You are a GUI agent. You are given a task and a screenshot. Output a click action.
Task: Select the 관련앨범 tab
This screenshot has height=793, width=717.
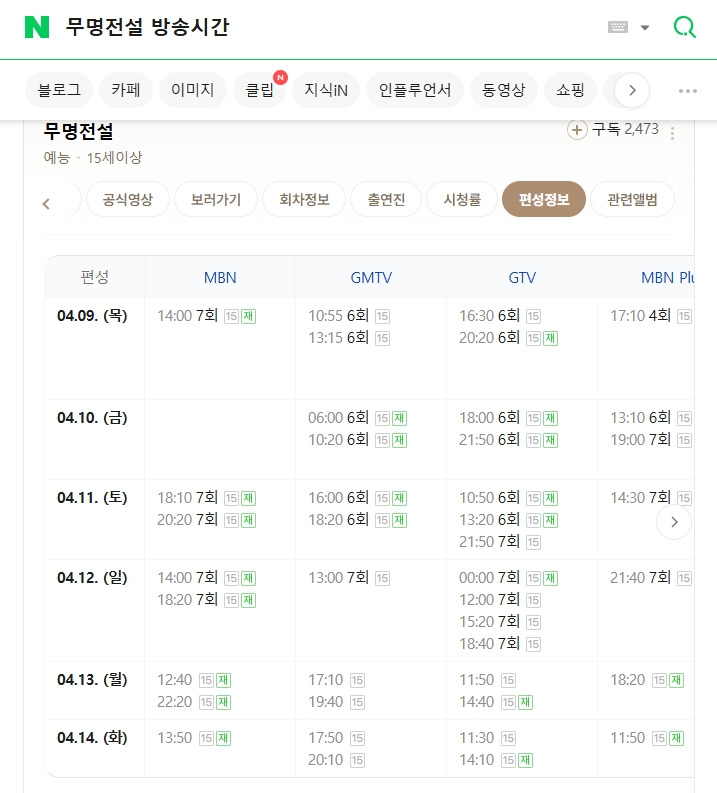pyautogui.click(x=632, y=199)
